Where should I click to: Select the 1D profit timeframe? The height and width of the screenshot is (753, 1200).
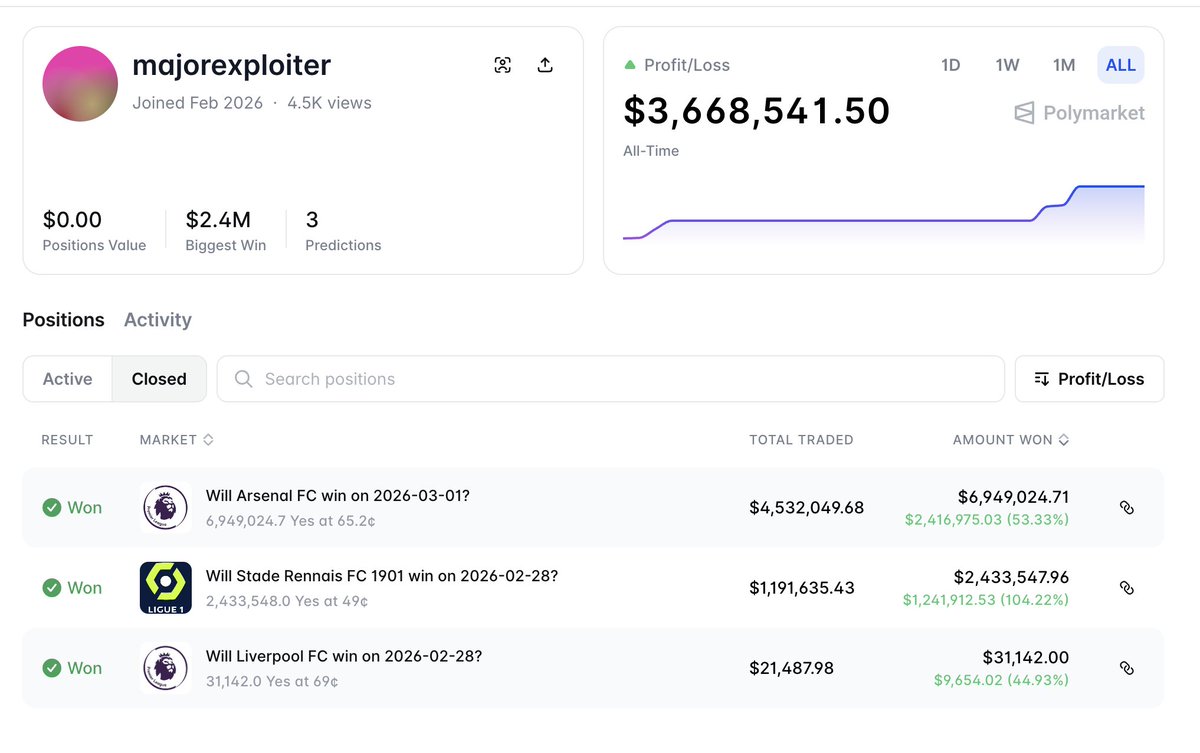coord(950,64)
